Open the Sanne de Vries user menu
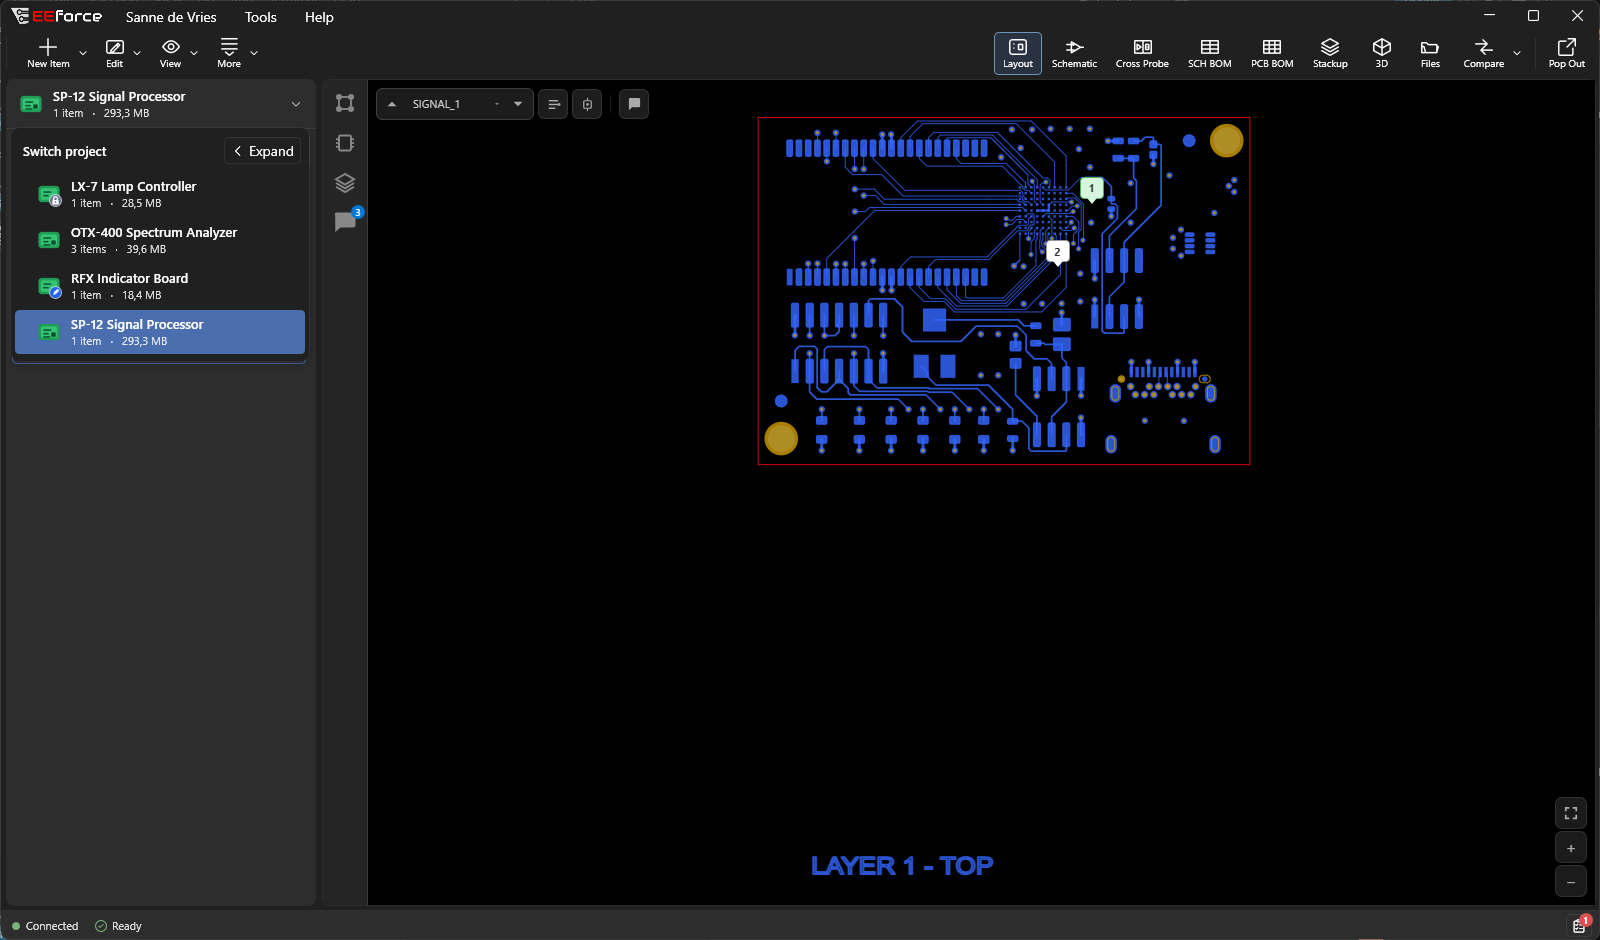This screenshot has width=1600, height=940. click(x=171, y=17)
